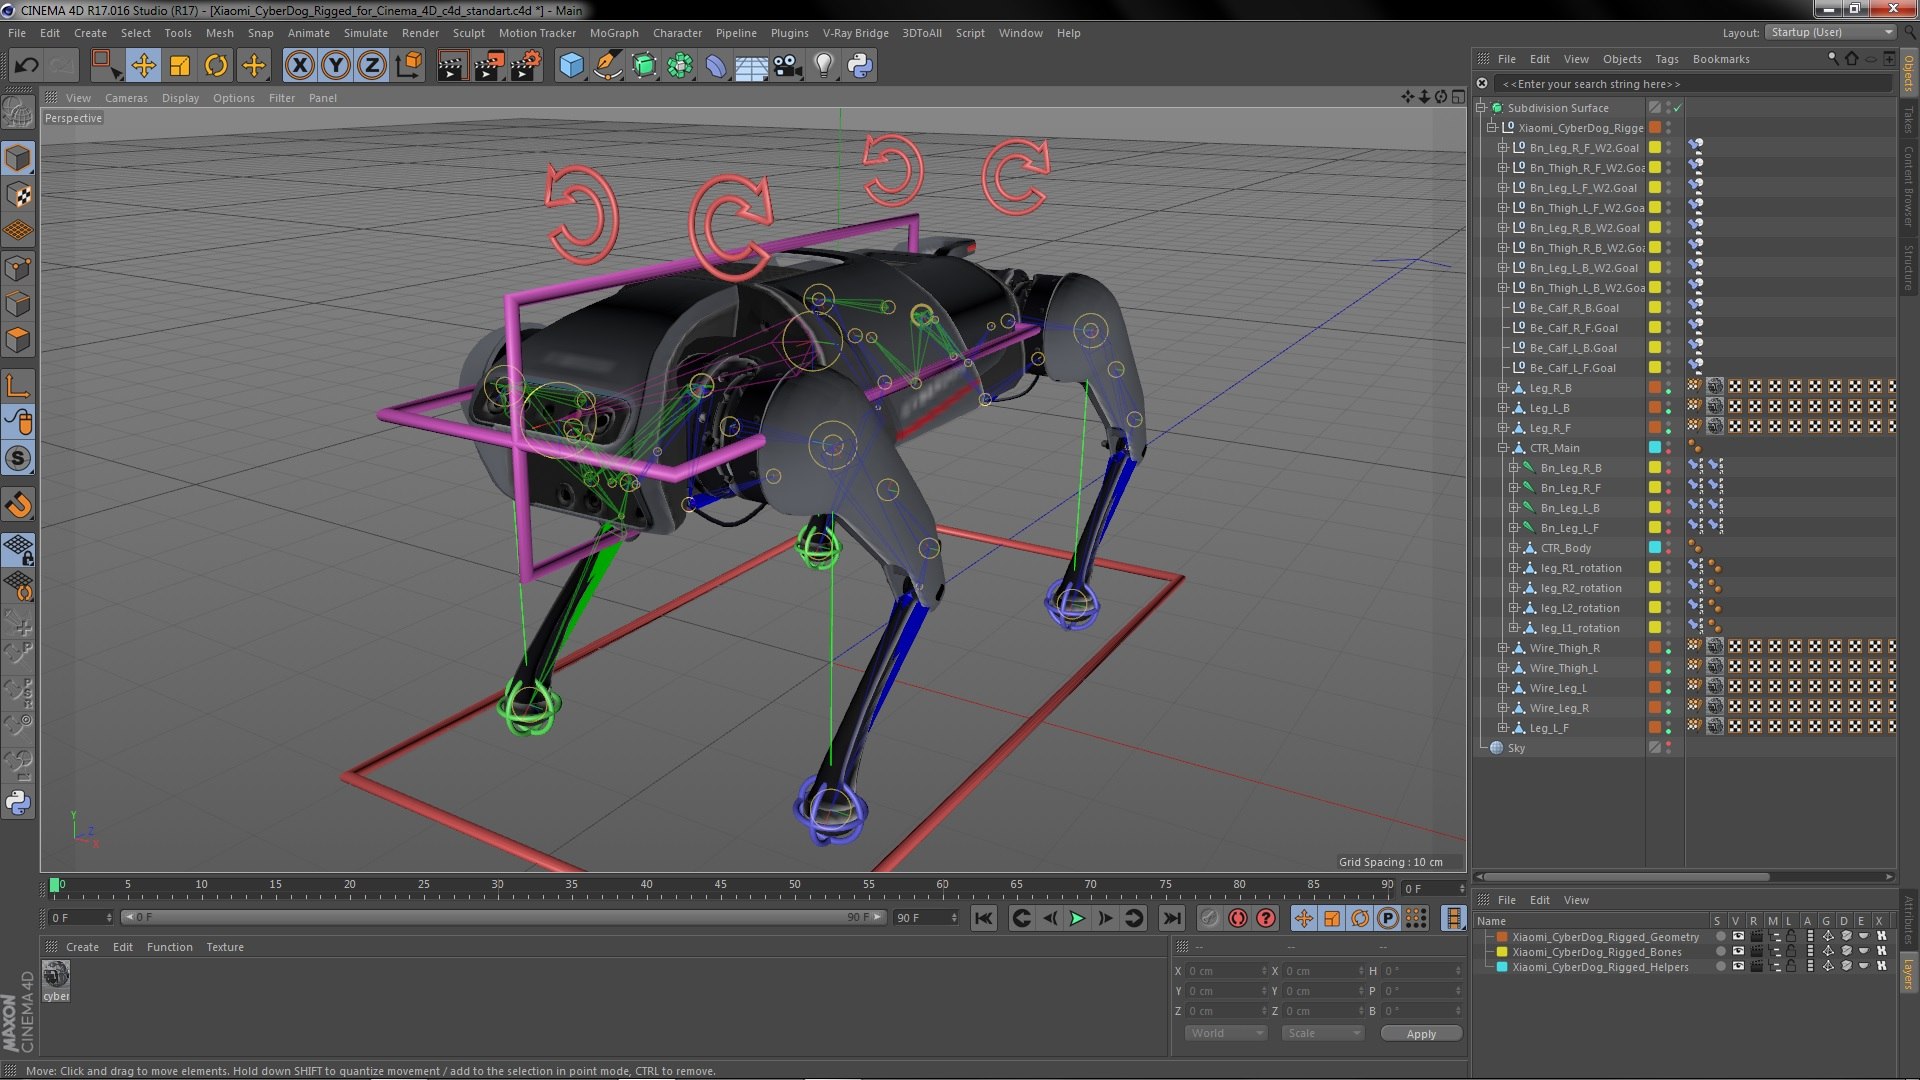Expand Bn_Leg_R_F_W2.Goal object
This screenshot has width=1920, height=1080.
pos(1502,148)
